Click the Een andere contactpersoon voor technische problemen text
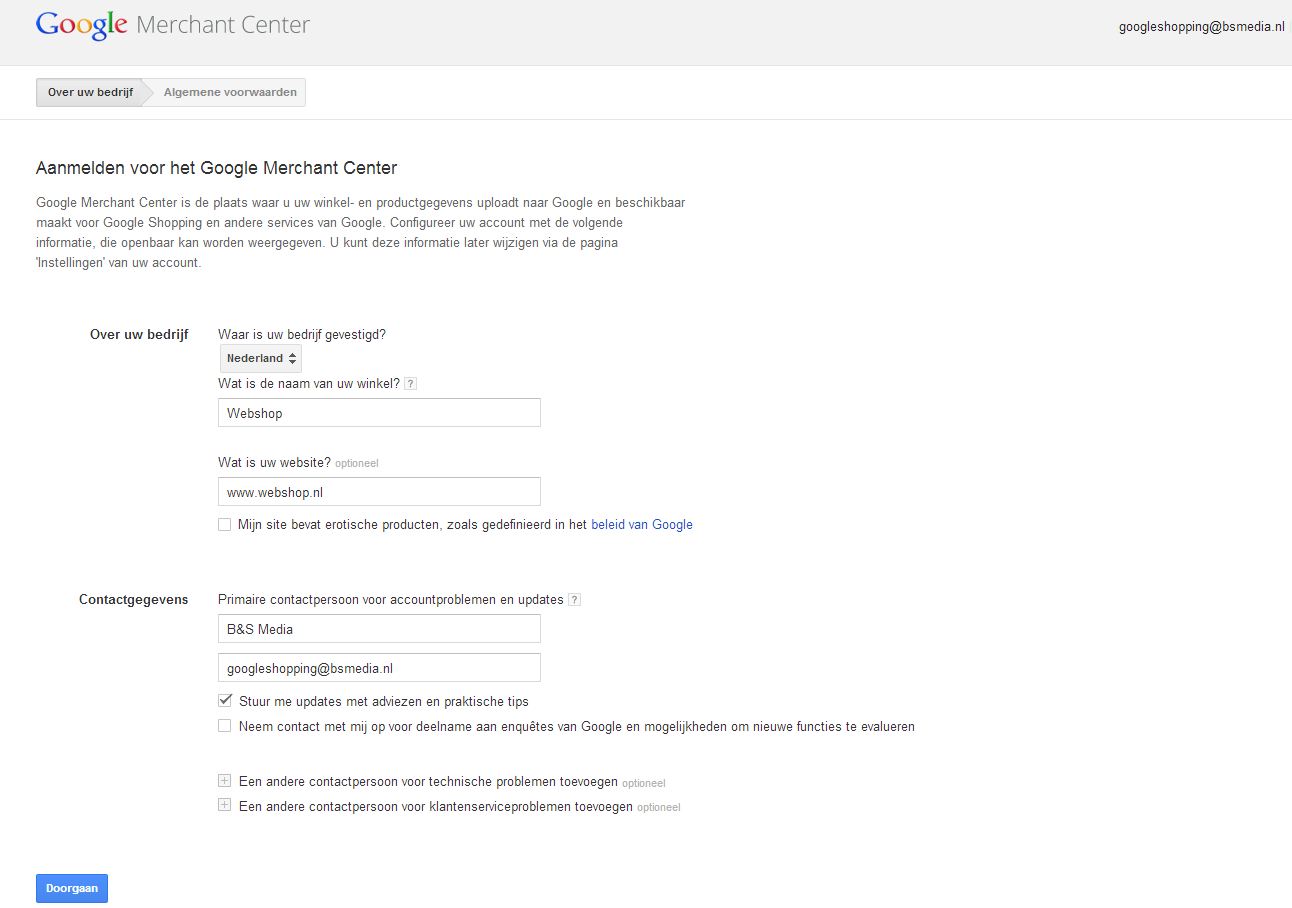1292x908 pixels. [x=428, y=782]
